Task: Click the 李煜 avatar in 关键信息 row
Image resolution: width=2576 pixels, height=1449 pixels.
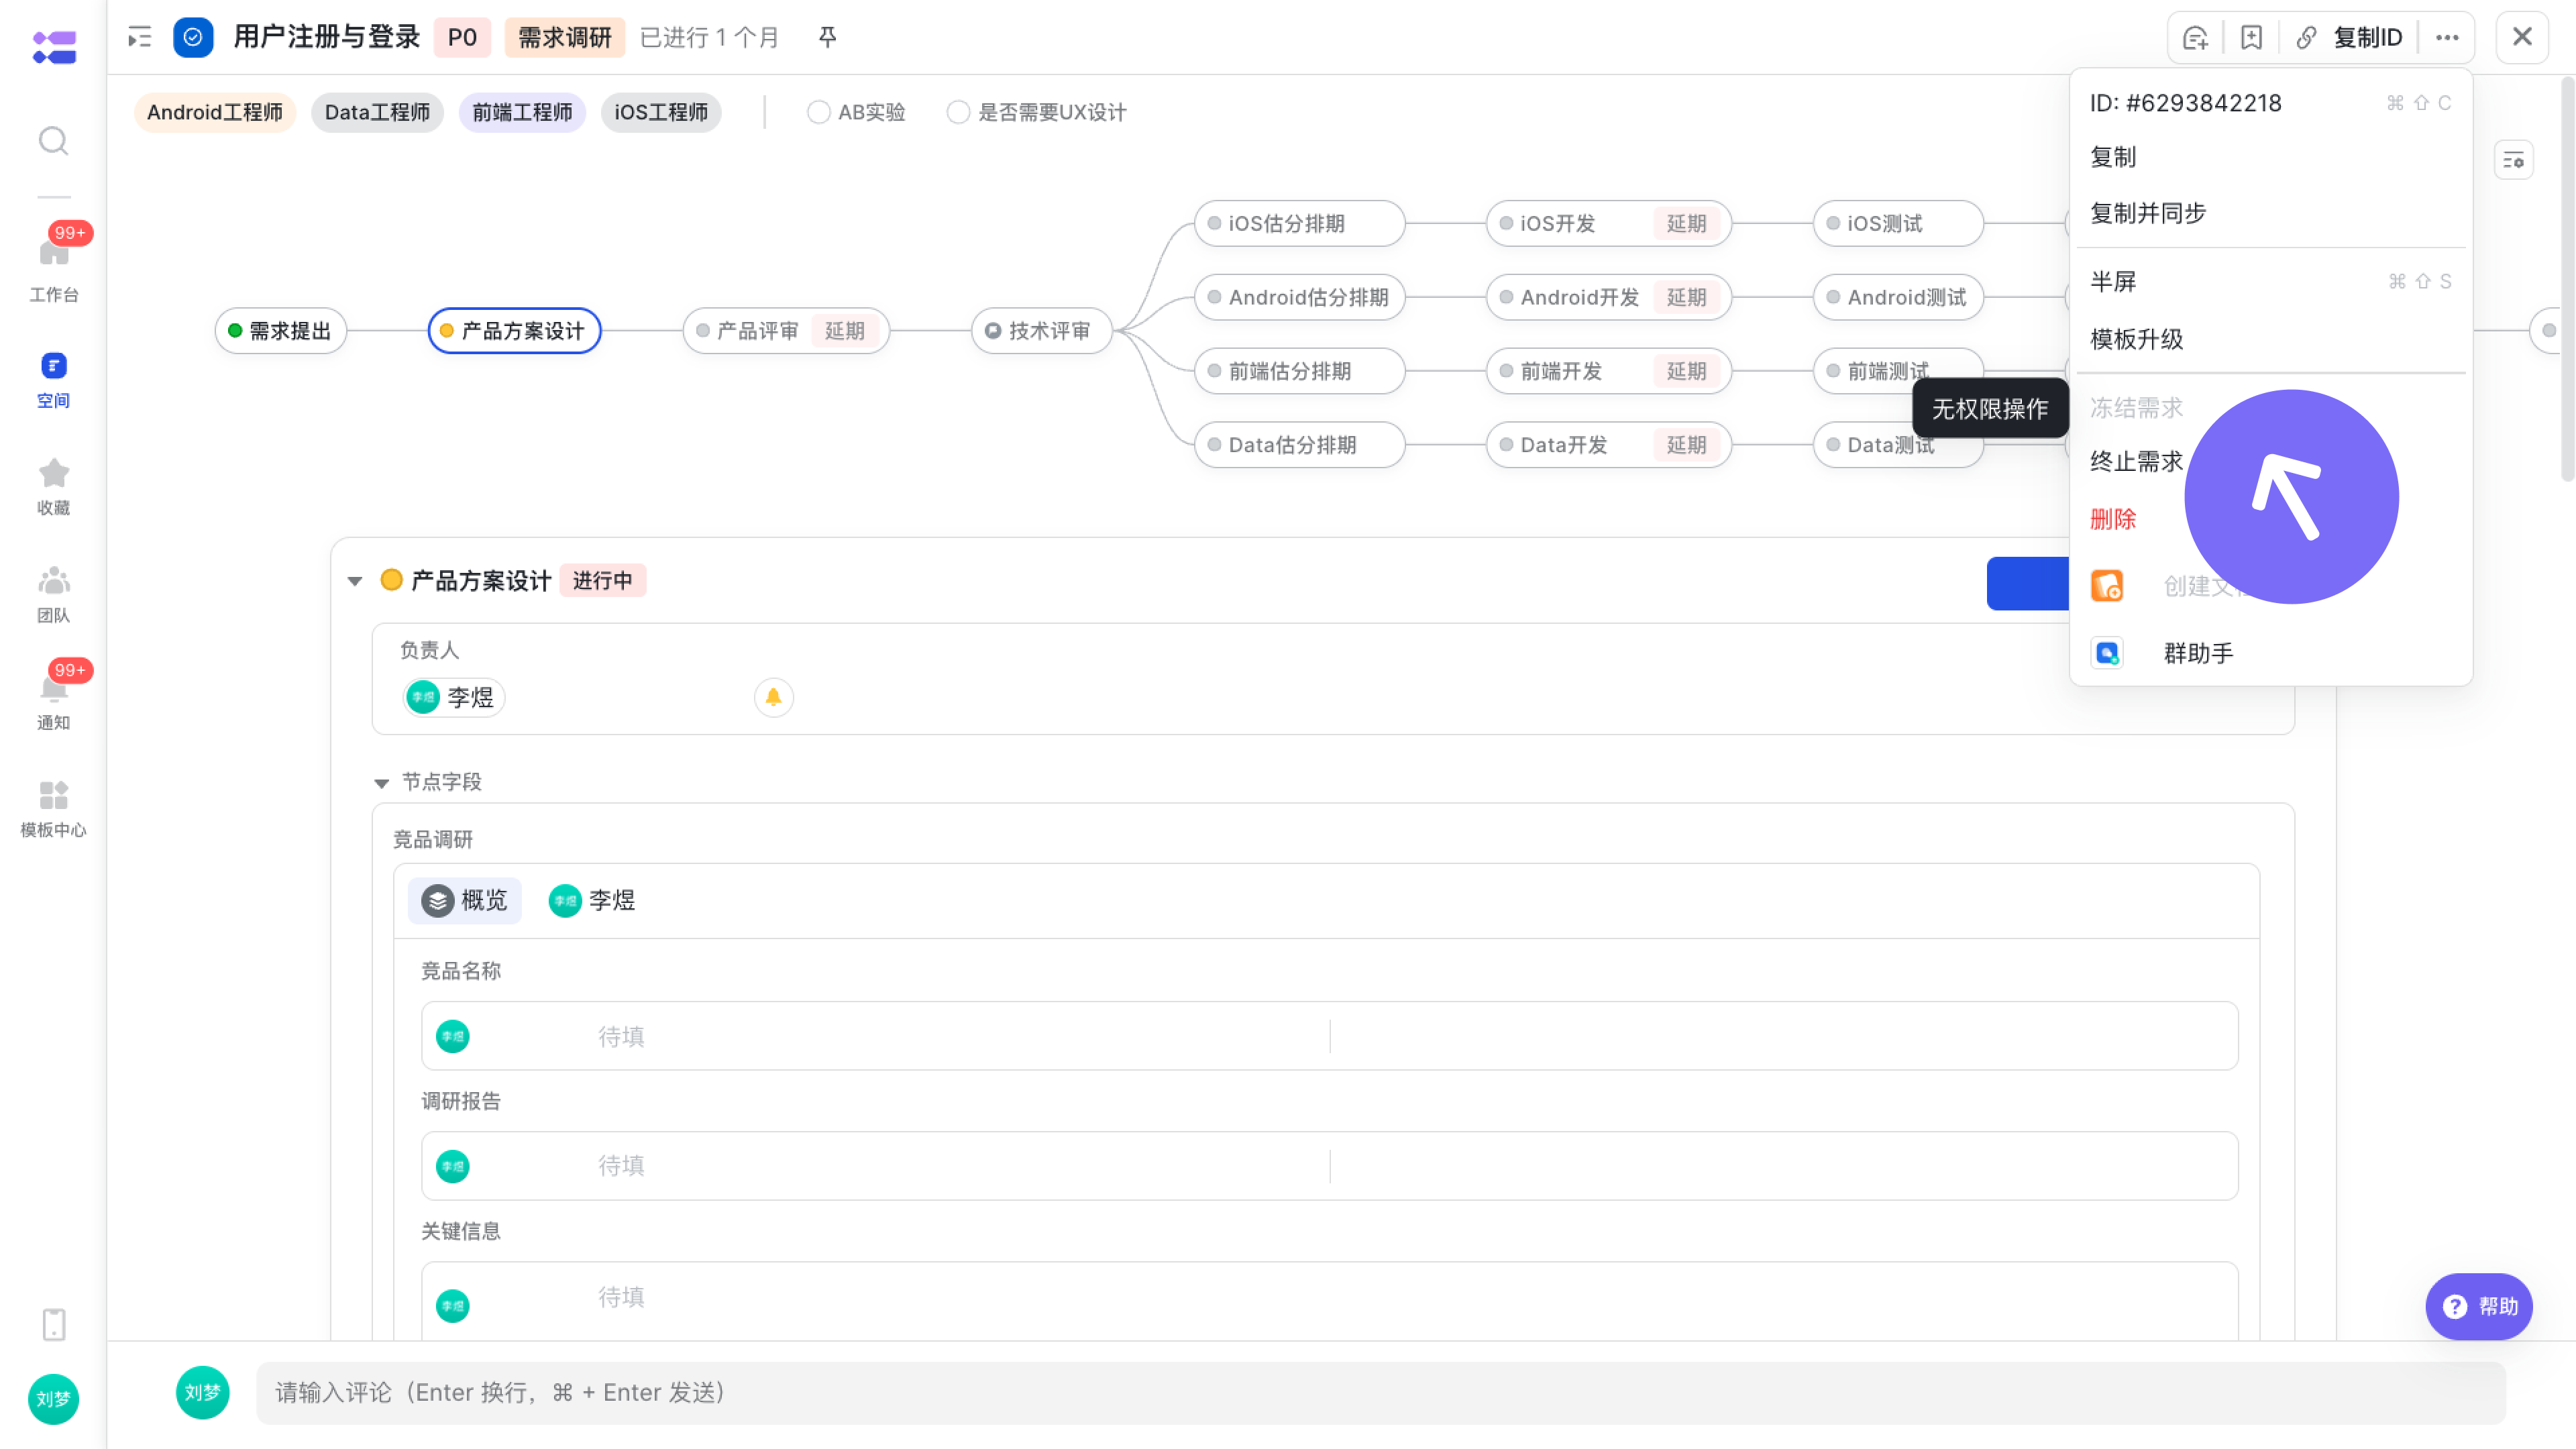Action: (453, 1305)
